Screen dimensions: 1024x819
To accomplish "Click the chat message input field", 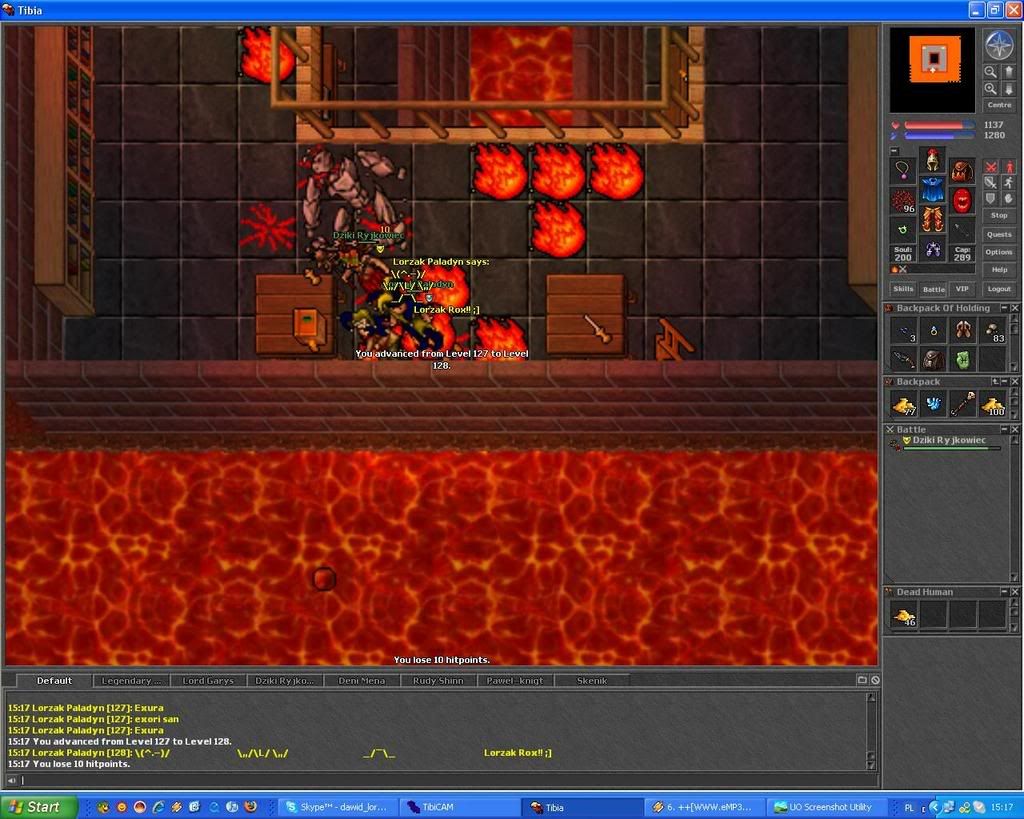I will (447, 780).
